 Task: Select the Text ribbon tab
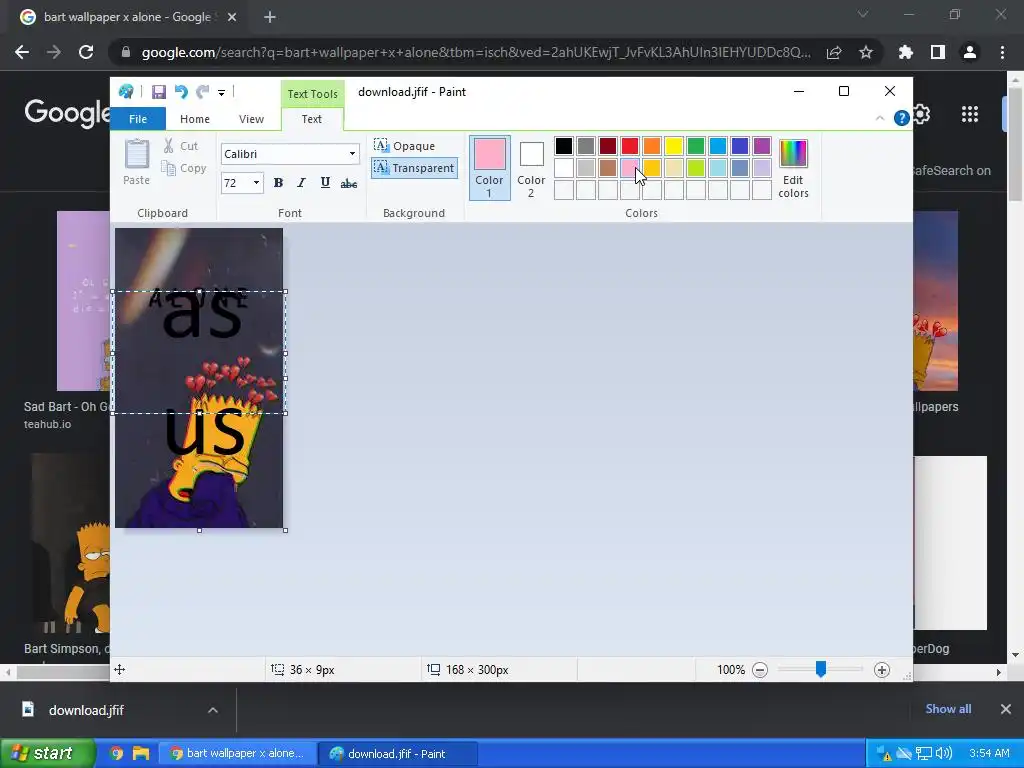[x=312, y=119]
